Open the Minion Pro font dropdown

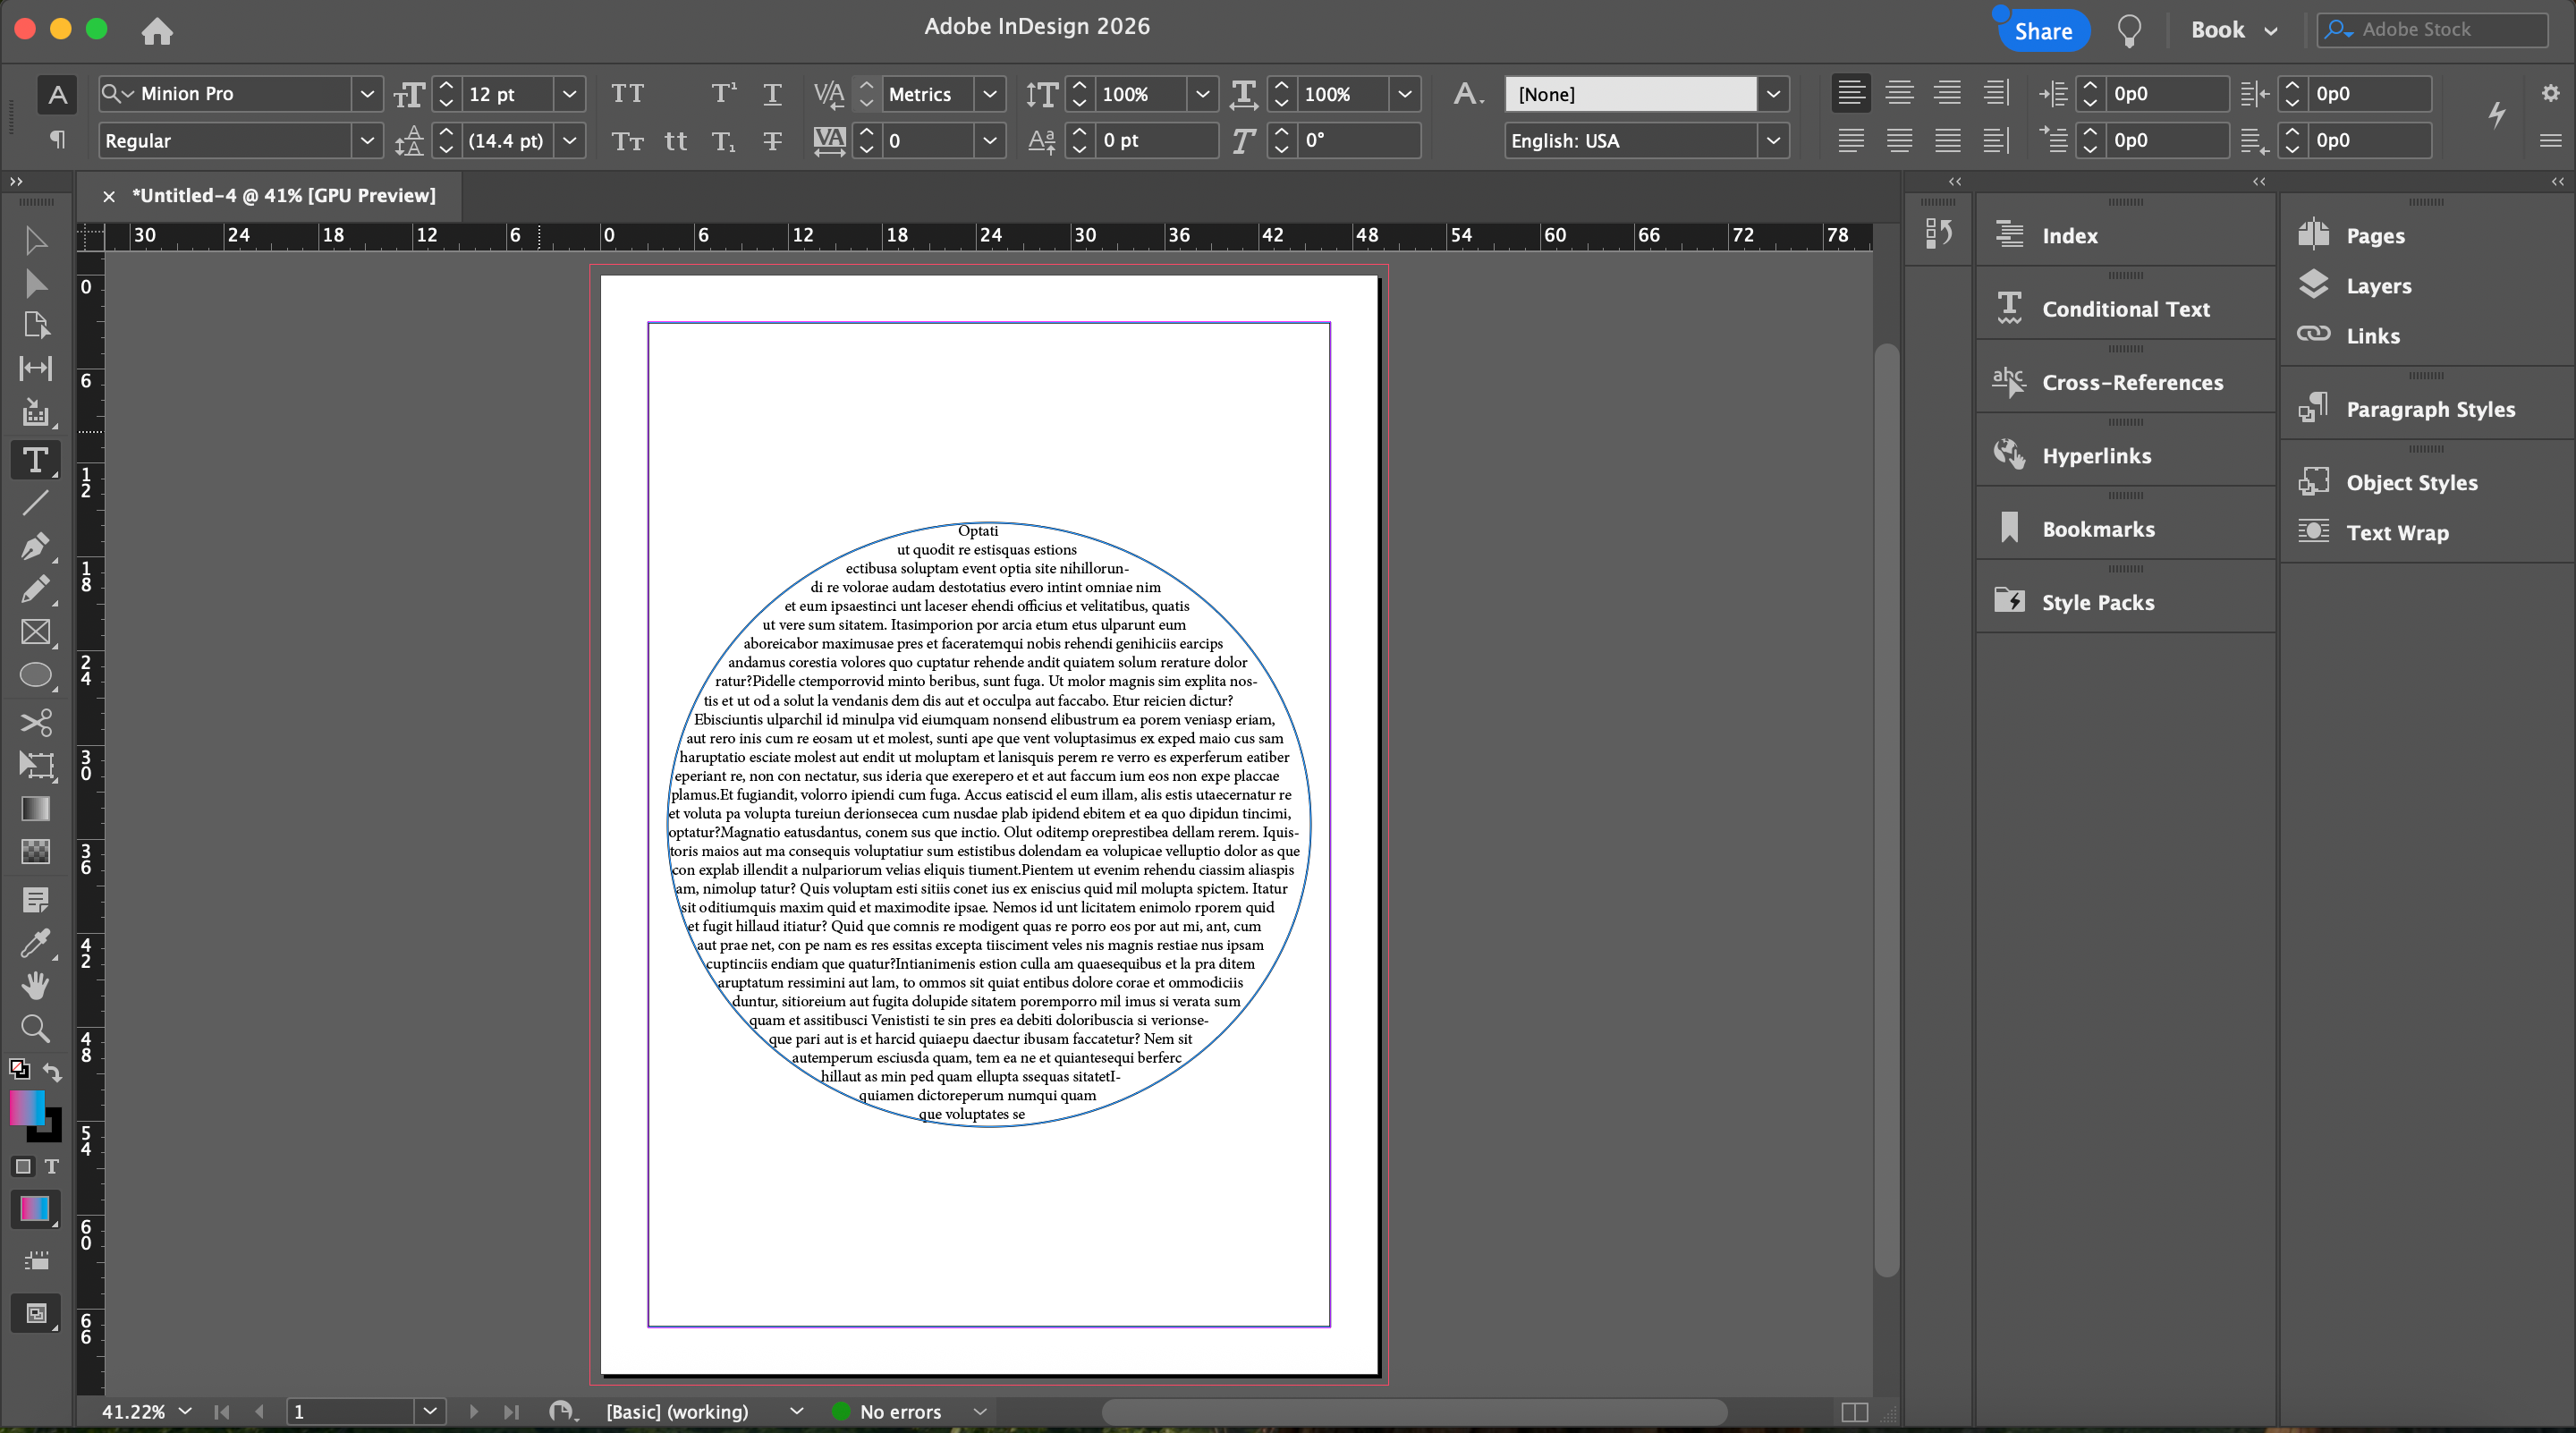coord(367,94)
